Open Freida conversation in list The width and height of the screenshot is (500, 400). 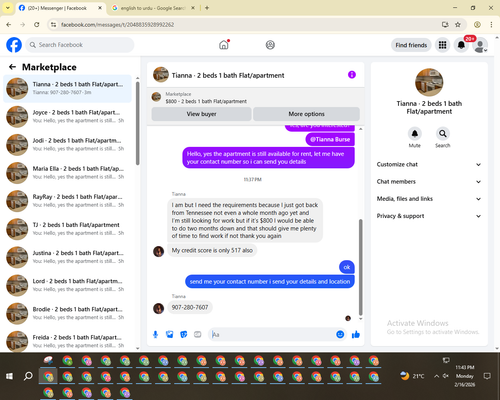click(67, 341)
